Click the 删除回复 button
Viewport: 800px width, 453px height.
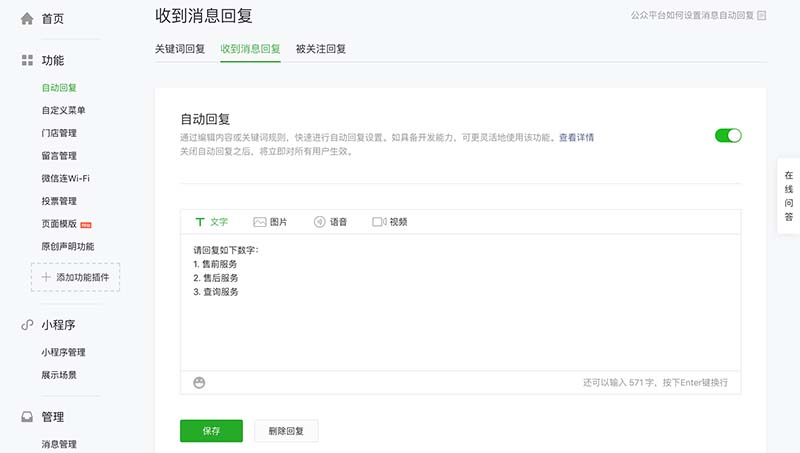coord(286,431)
